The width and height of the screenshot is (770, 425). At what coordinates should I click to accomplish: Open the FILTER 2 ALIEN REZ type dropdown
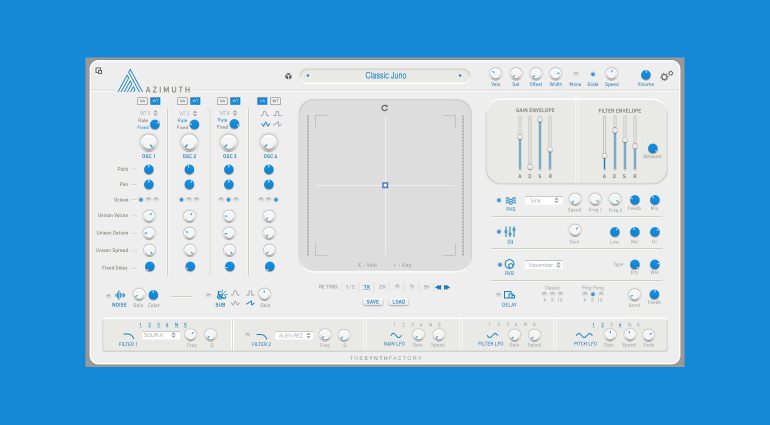pyautogui.click(x=294, y=336)
